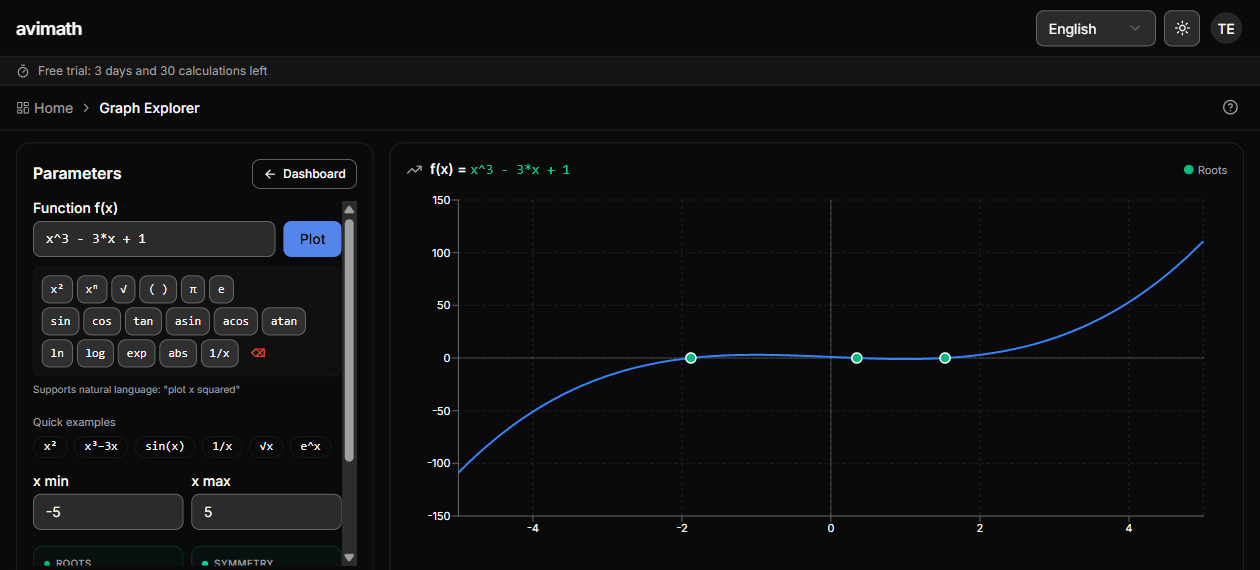Insert the 1/x keypad key
Image resolution: width=1260 pixels, height=570 pixels.
point(220,354)
